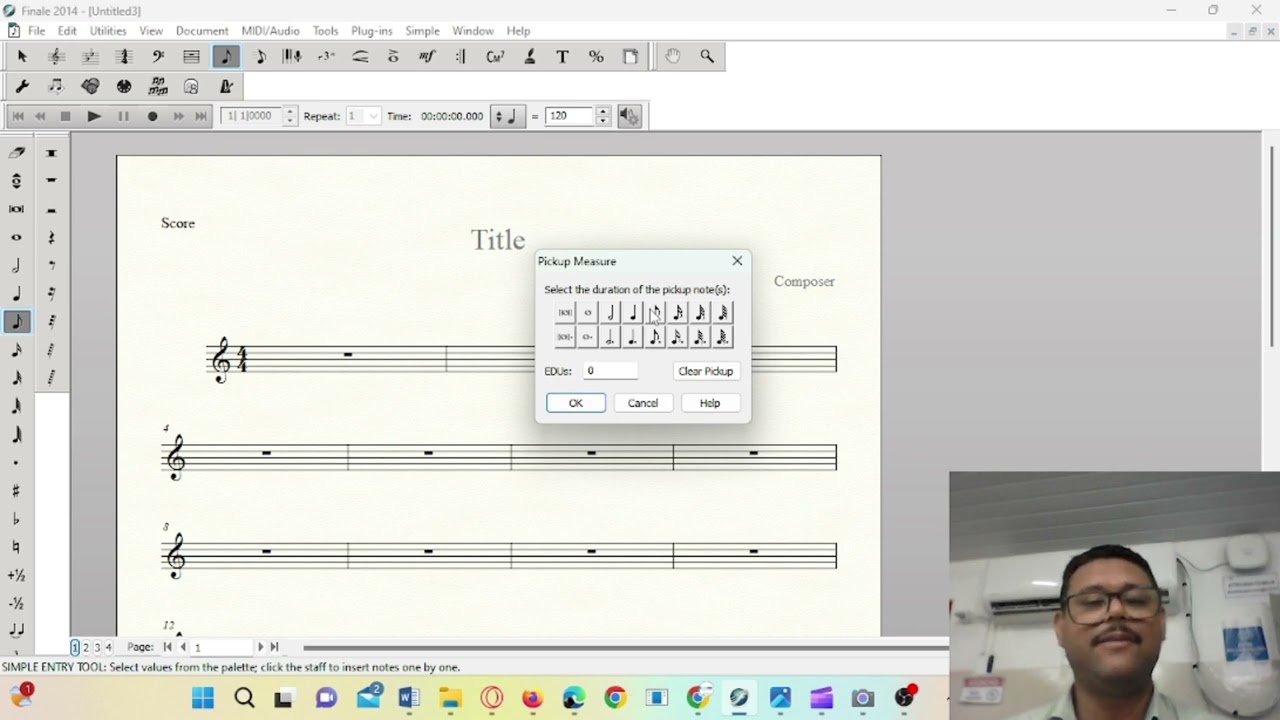Choose the sharp accidental in Simple palette
The image size is (1280, 720).
point(17,491)
